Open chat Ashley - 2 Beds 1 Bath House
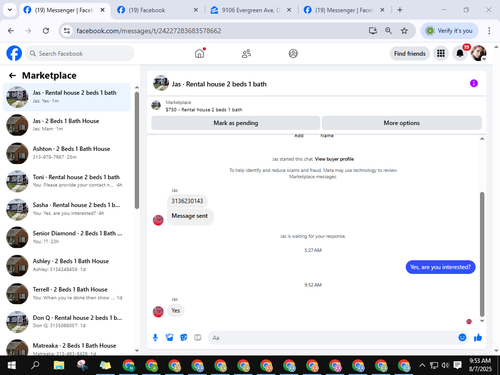 67,265
